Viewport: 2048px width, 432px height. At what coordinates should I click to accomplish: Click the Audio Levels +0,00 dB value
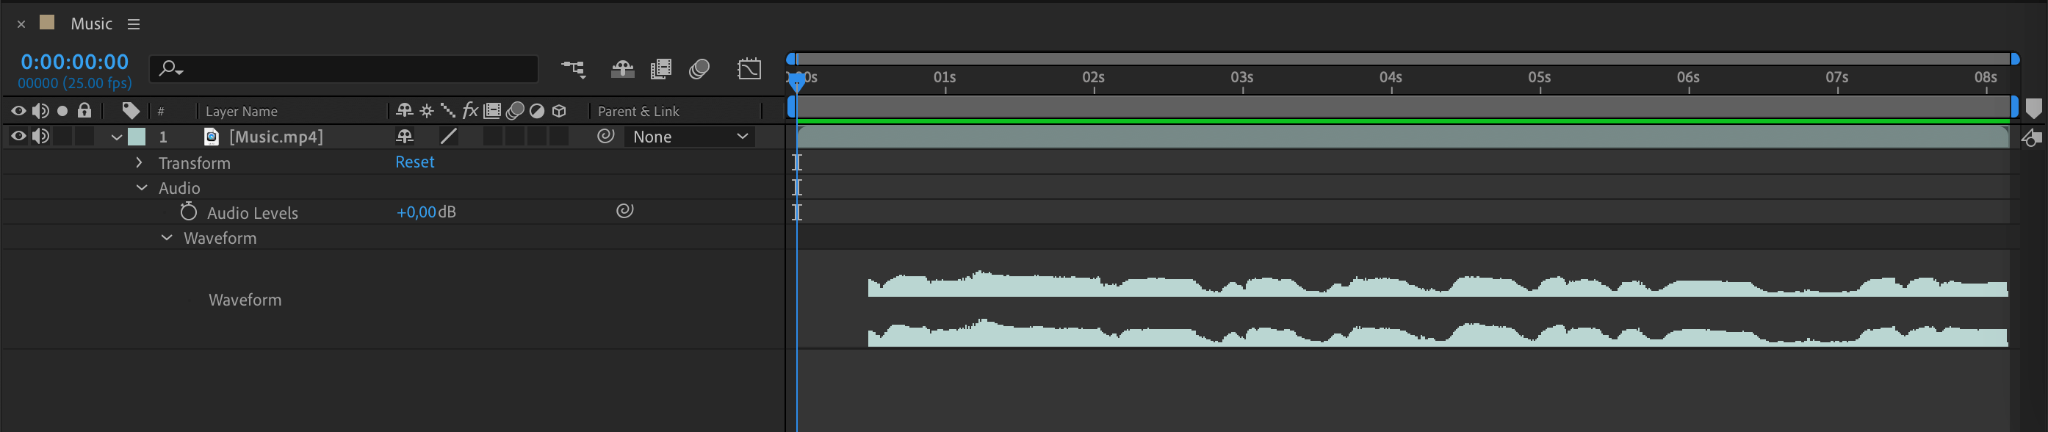pos(417,212)
